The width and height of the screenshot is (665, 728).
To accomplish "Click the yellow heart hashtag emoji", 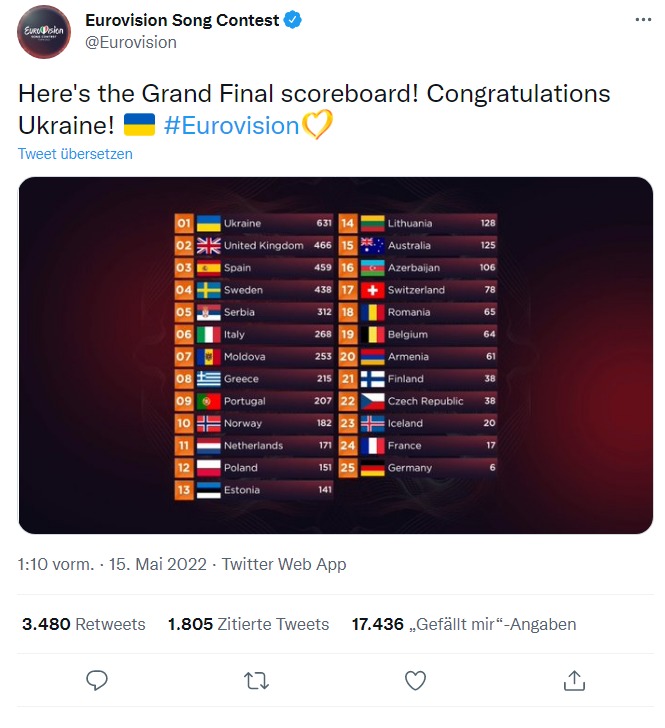I will coord(318,125).
